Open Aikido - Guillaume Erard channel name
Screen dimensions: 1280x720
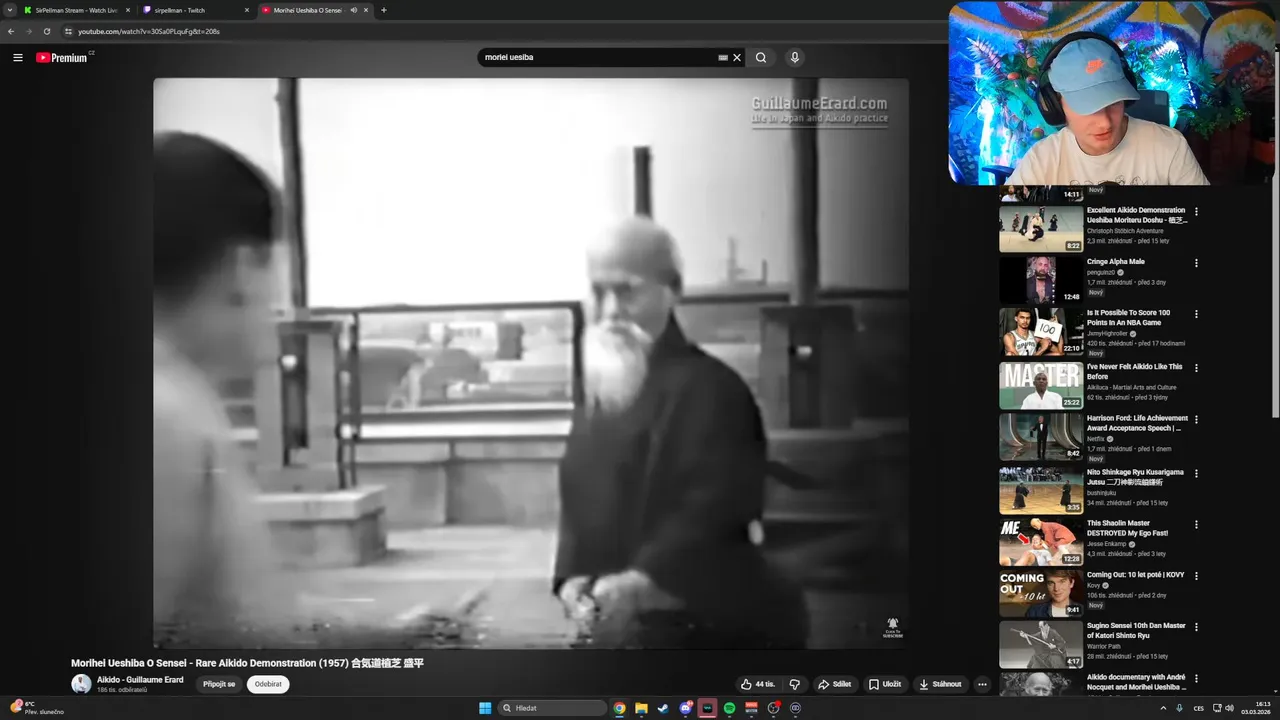140,680
